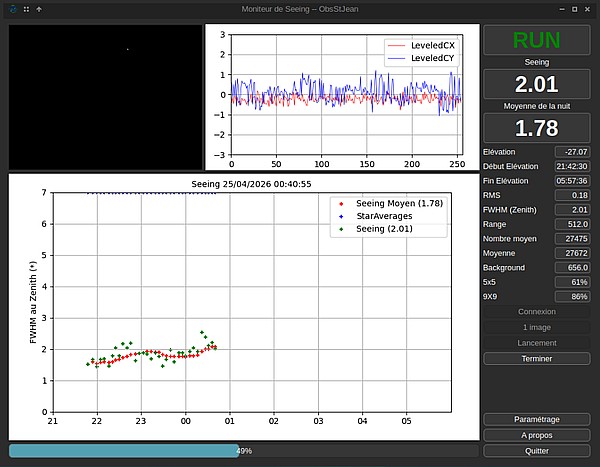Click the Quitter button
This screenshot has width=600, height=467.
[x=536, y=451]
